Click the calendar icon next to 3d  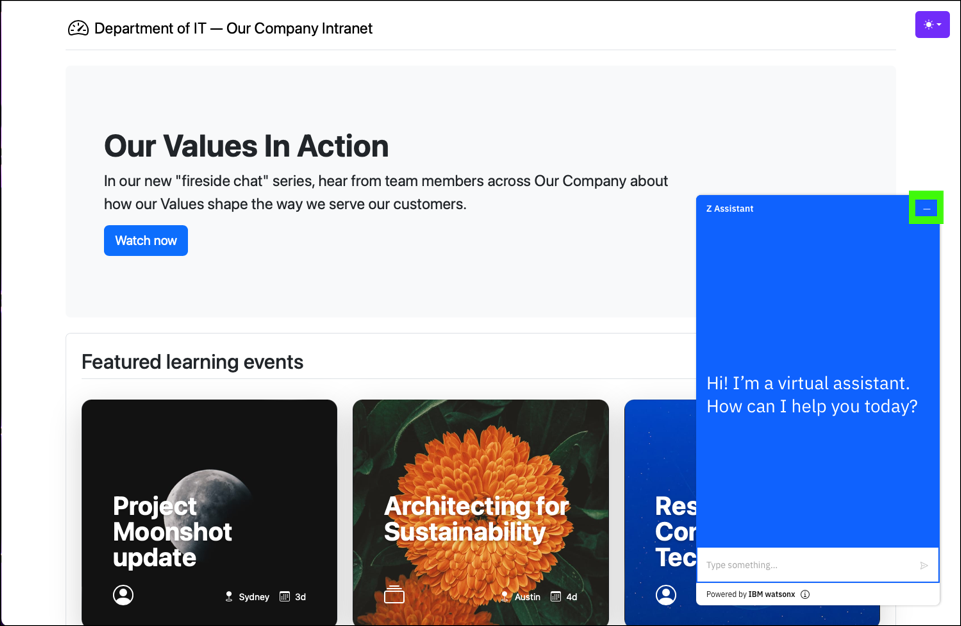[x=285, y=597]
